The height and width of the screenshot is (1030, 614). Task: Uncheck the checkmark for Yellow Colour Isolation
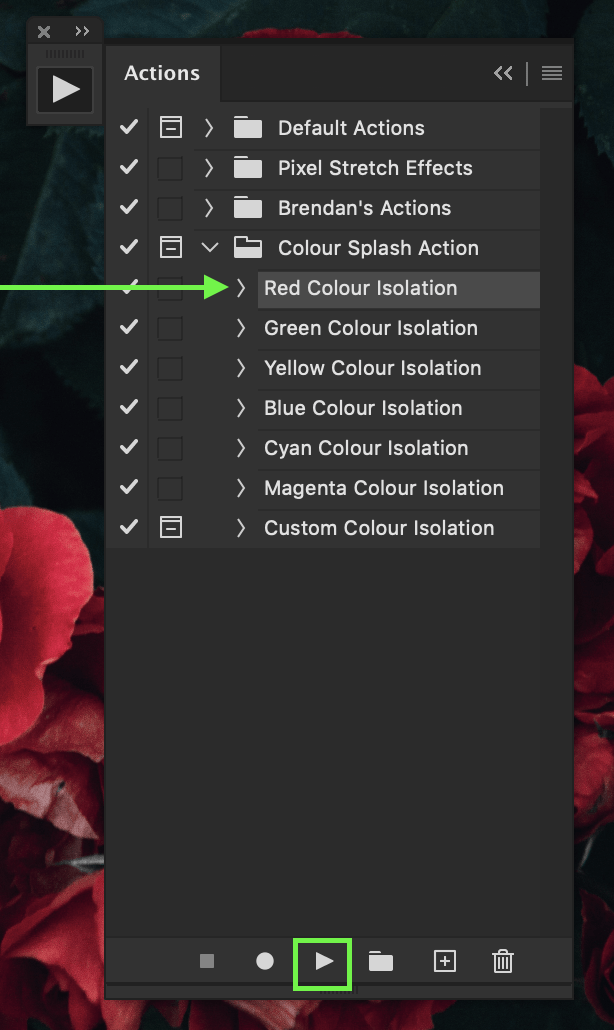click(129, 367)
